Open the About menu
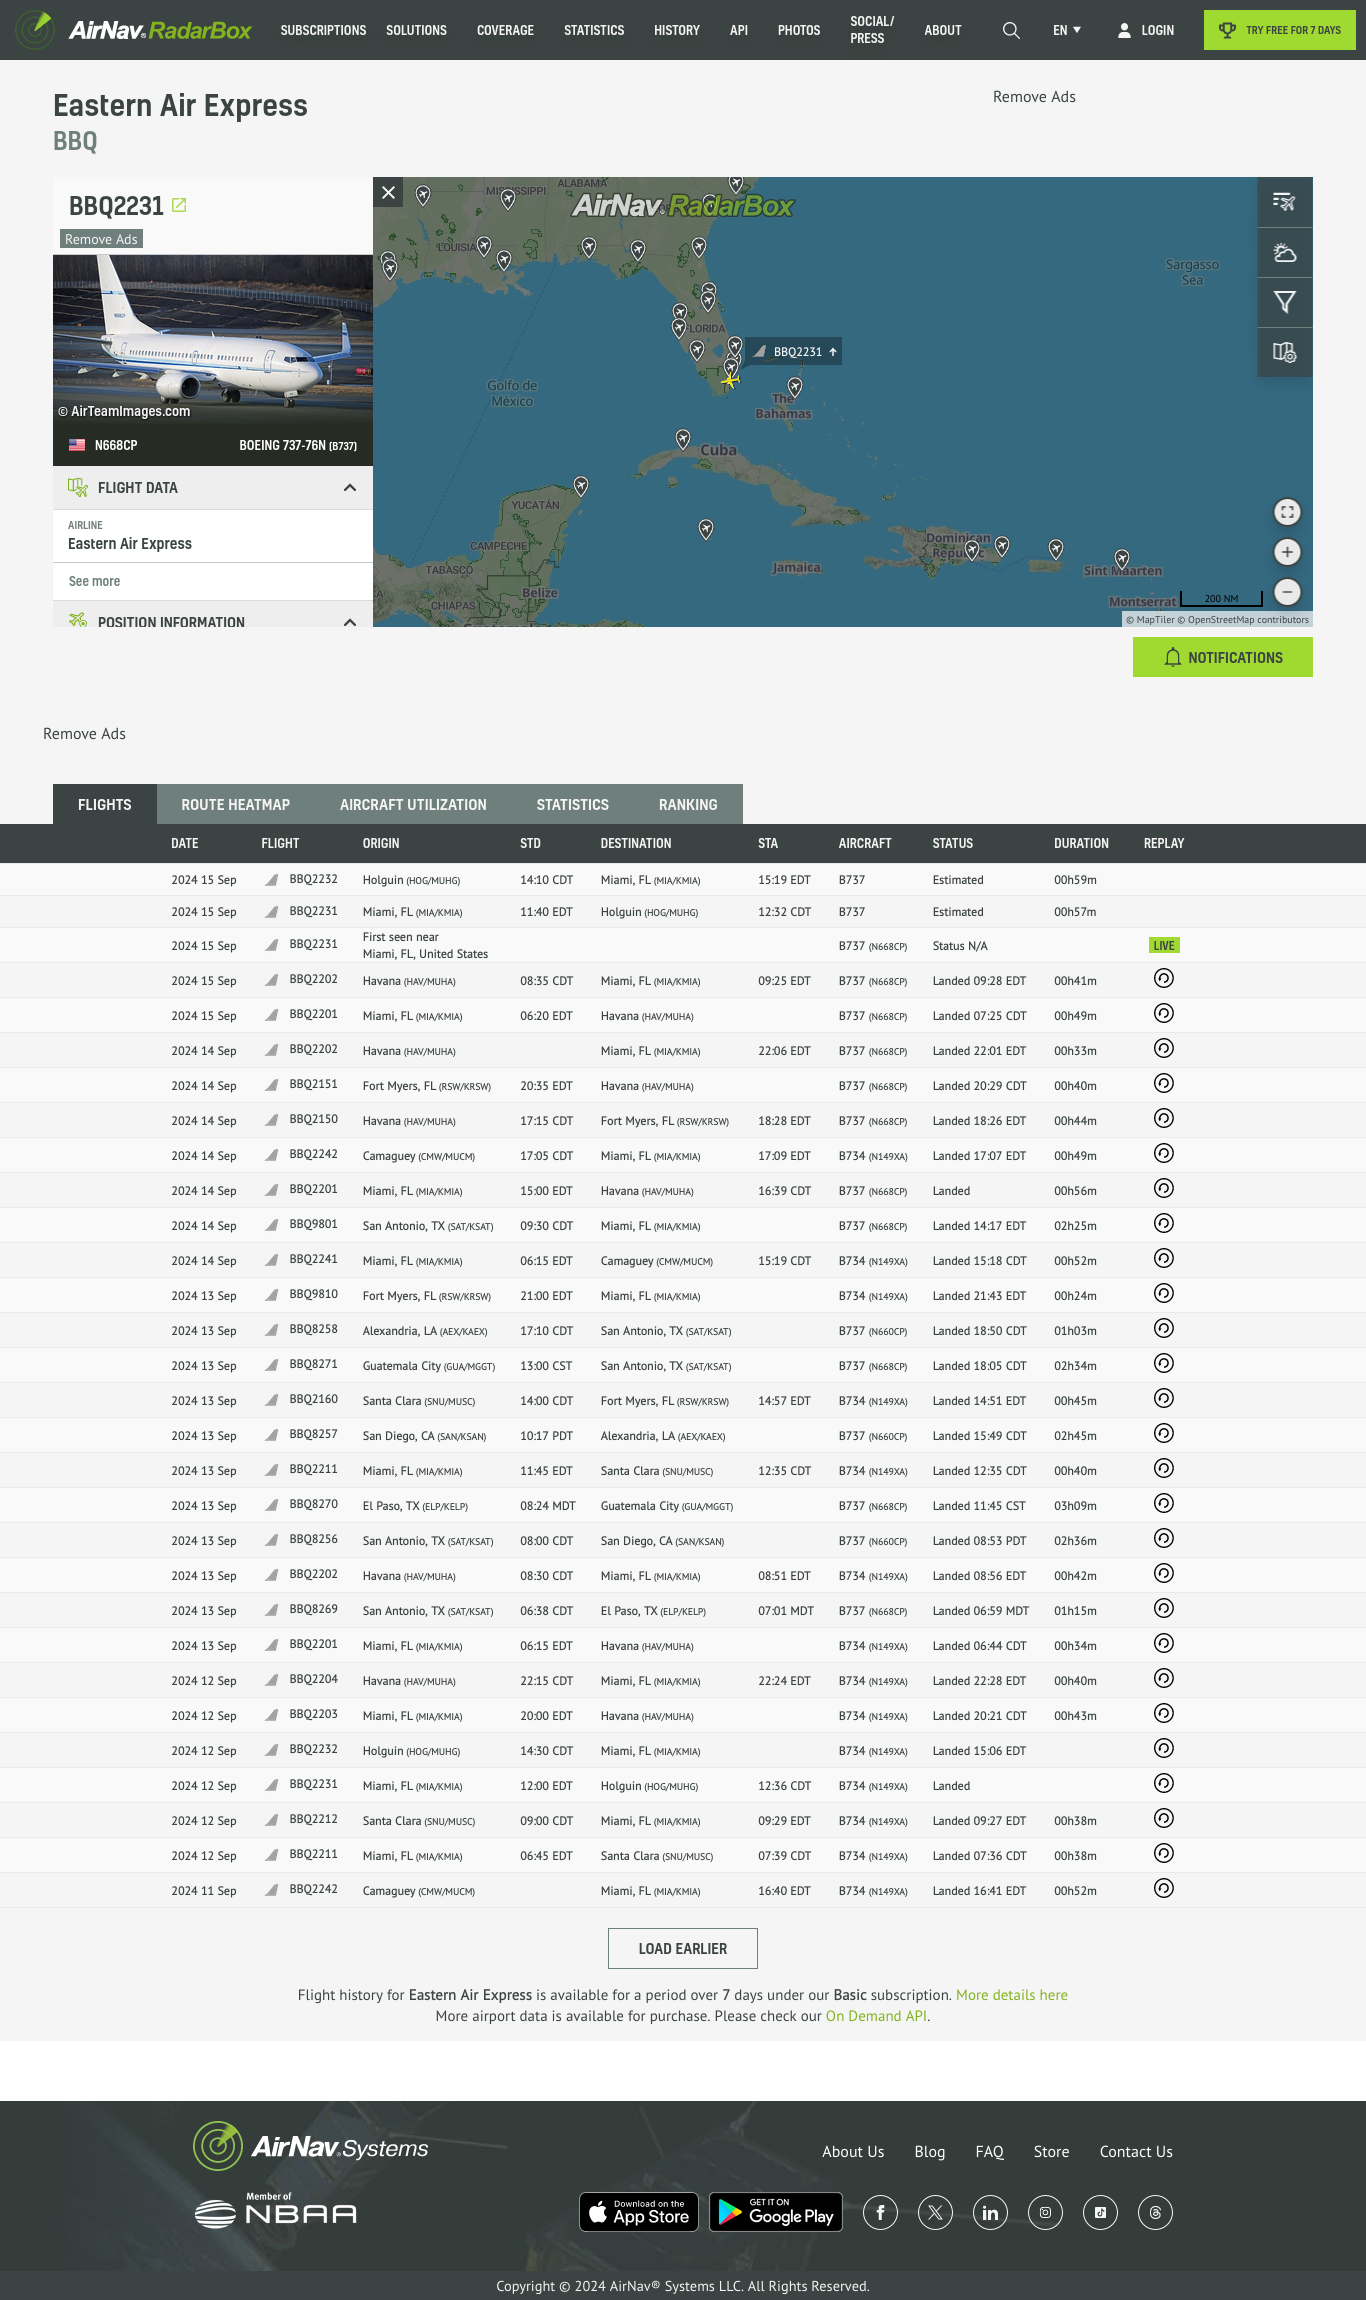 pos(943,30)
